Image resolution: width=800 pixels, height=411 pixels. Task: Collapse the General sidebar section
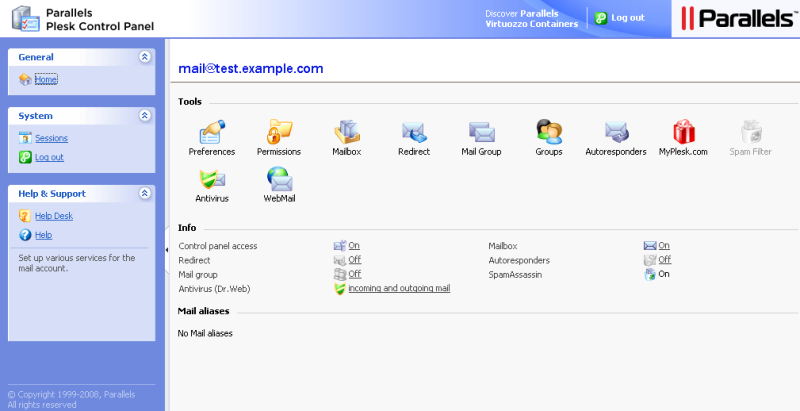pos(145,57)
